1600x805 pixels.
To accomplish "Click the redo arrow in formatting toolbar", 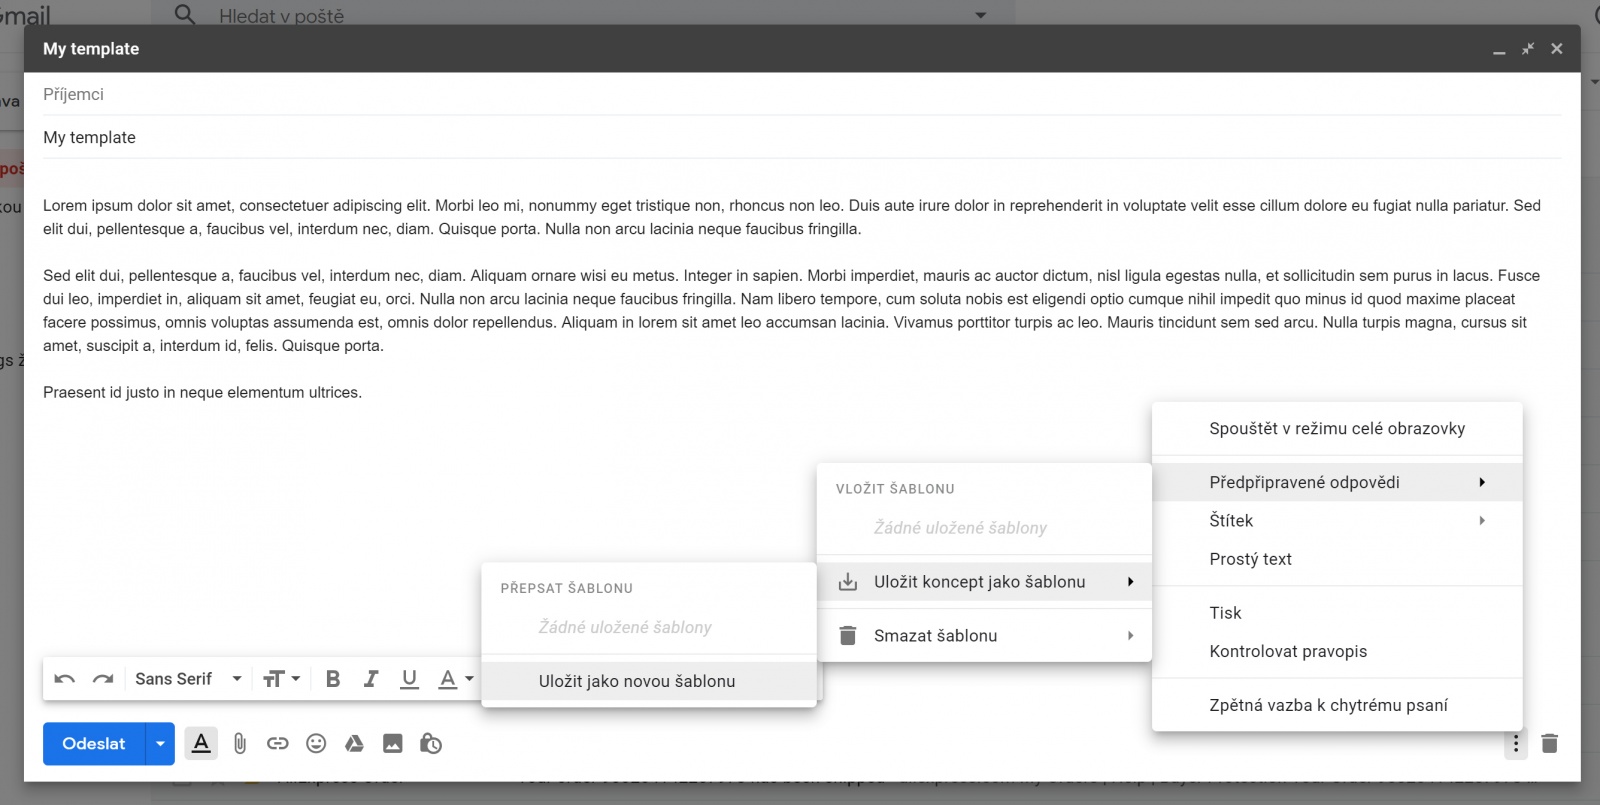I will click(103, 679).
